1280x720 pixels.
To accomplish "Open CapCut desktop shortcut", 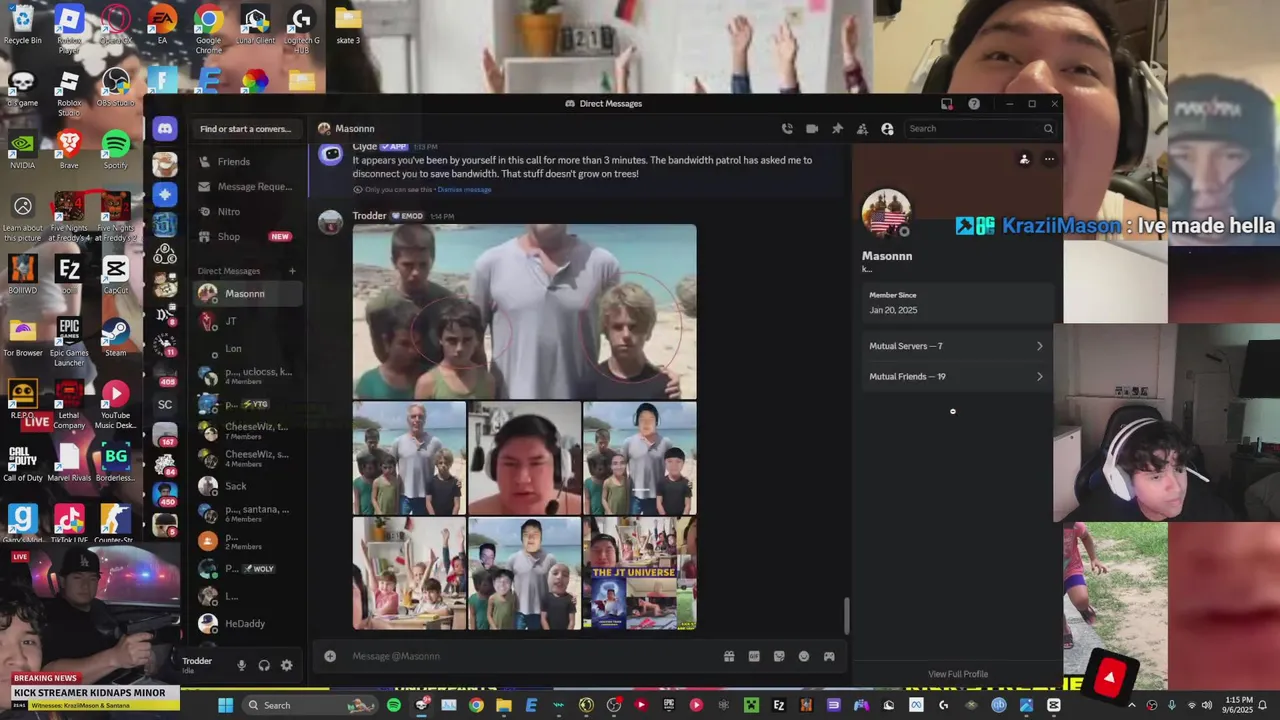I will [116, 274].
